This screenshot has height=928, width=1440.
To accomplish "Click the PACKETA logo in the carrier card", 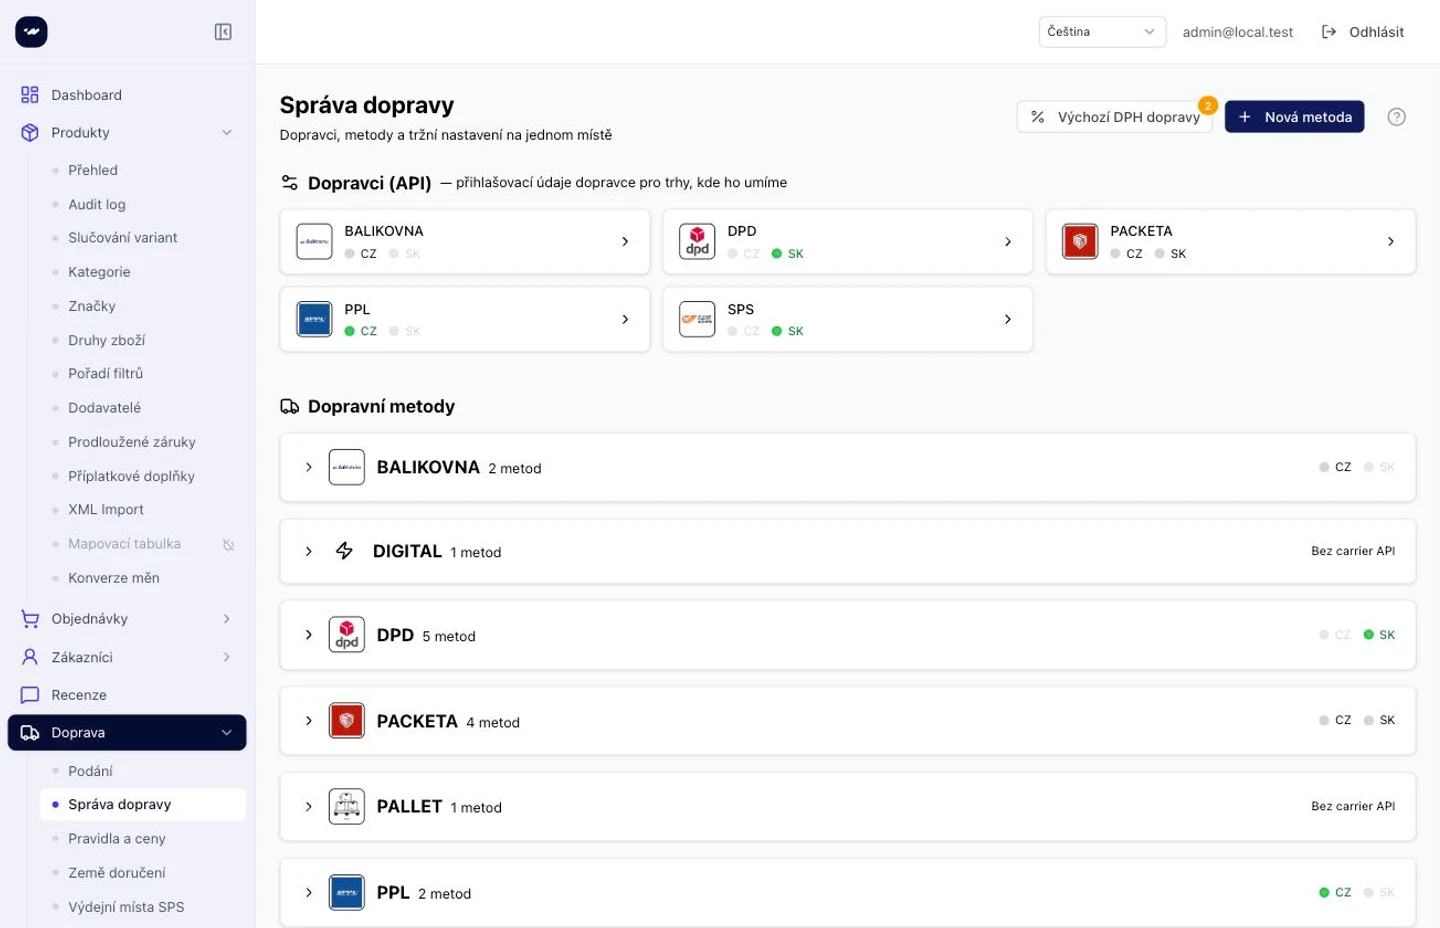I will (1080, 241).
